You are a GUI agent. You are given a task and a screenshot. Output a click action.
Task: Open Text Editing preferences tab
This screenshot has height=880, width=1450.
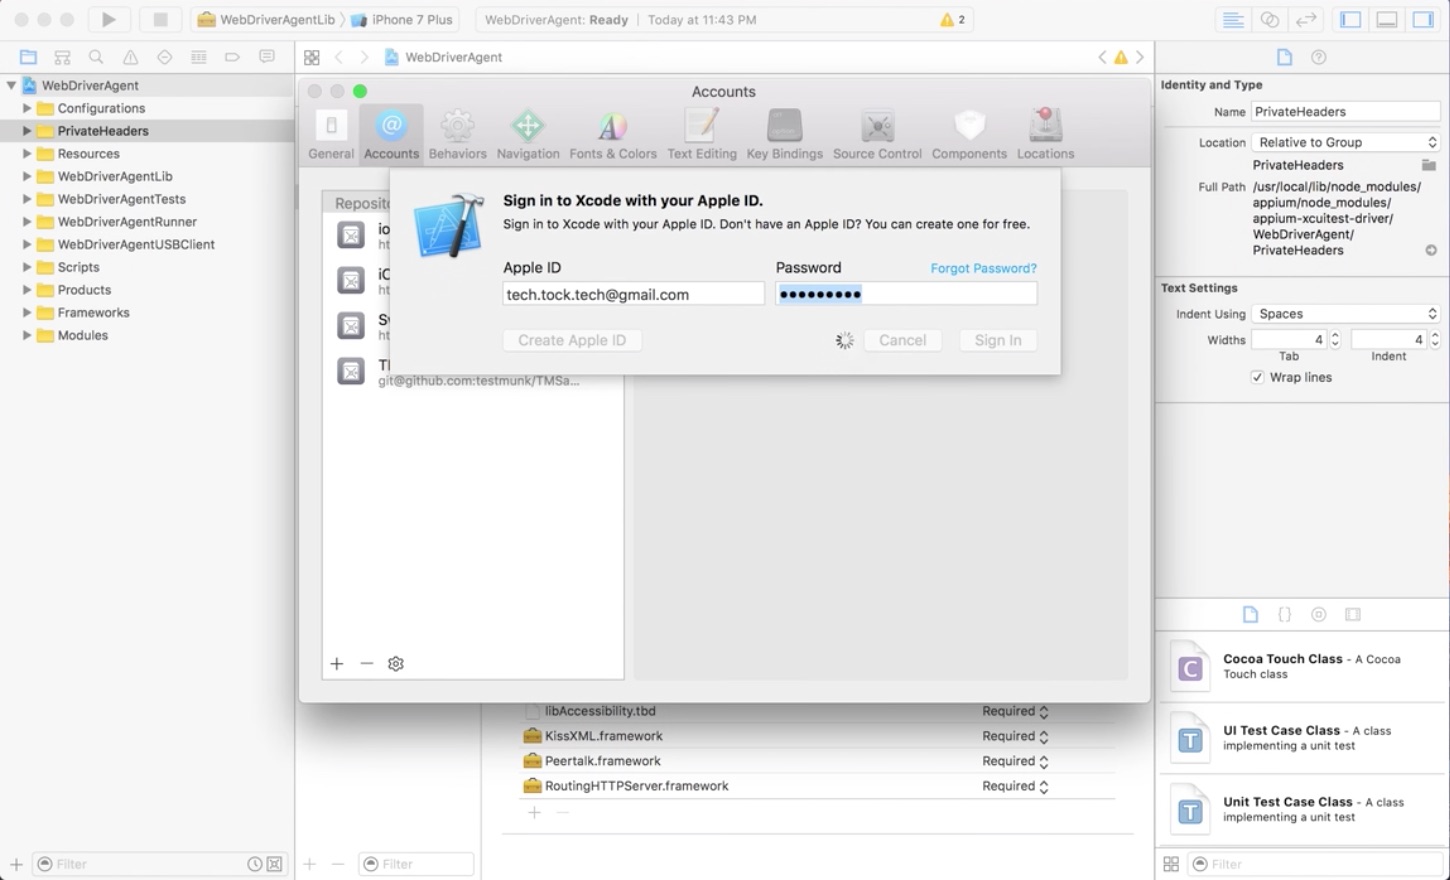[702, 134]
